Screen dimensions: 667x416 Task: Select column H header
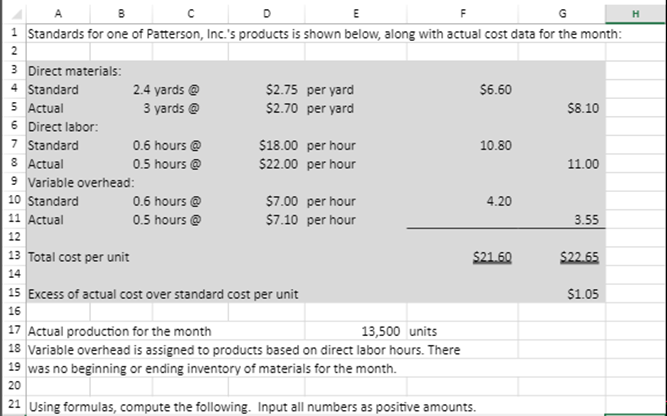click(x=636, y=14)
